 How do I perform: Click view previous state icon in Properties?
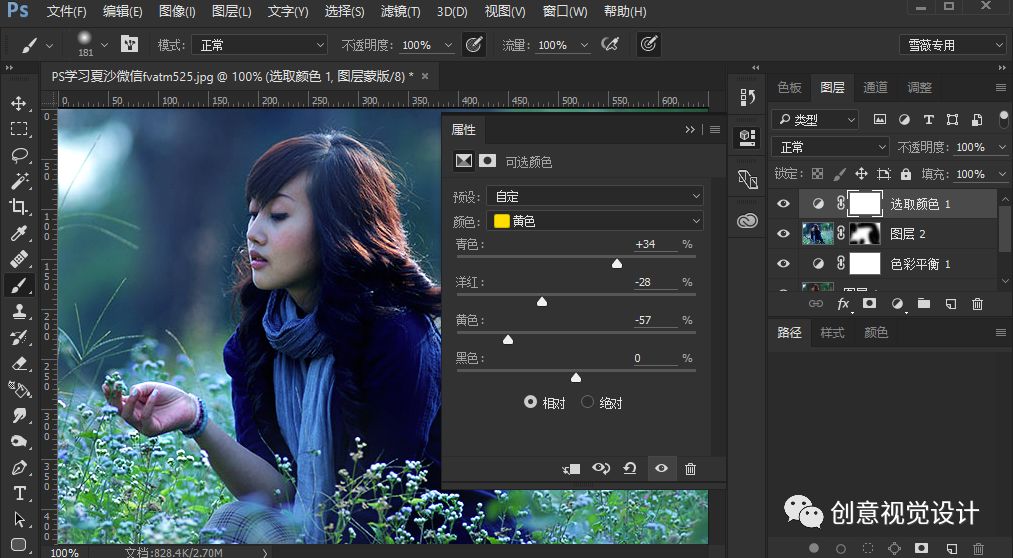coord(601,469)
